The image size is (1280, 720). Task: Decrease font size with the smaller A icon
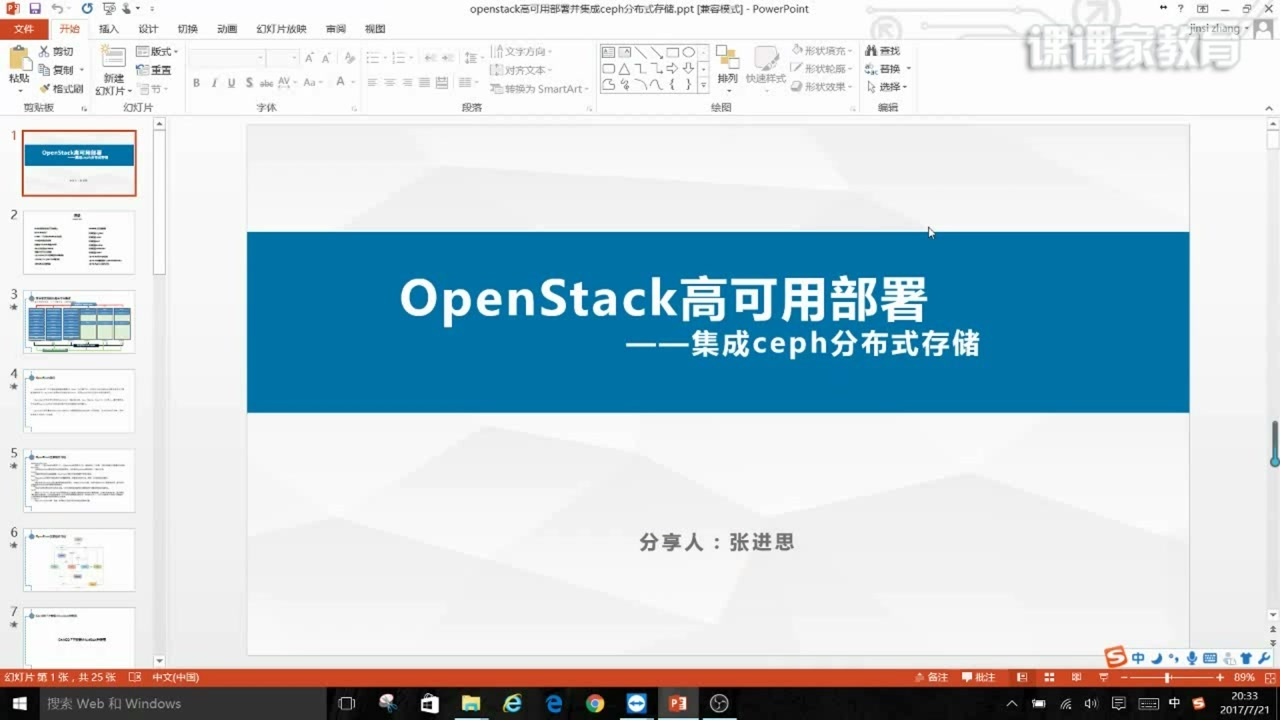(328, 58)
